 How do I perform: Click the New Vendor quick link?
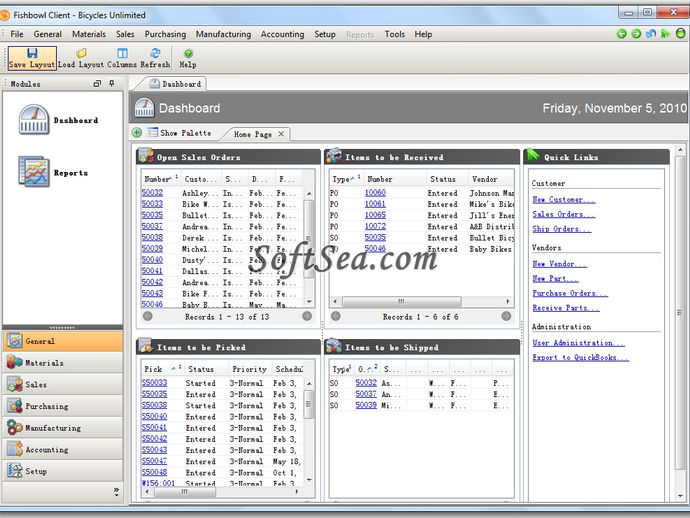coord(559,264)
